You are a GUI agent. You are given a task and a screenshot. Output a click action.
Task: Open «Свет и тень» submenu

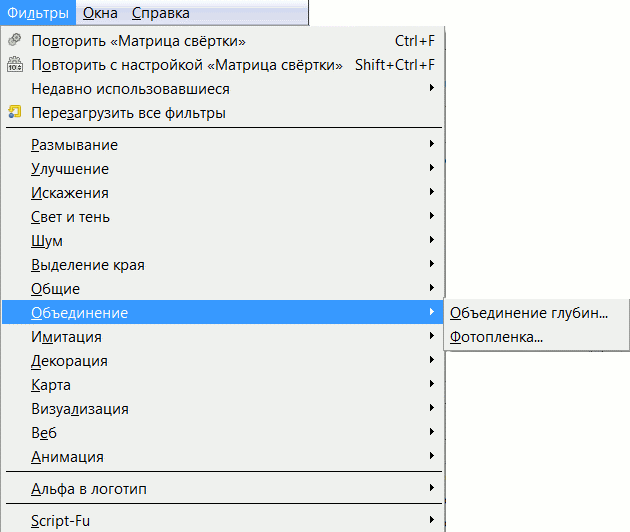[70, 217]
